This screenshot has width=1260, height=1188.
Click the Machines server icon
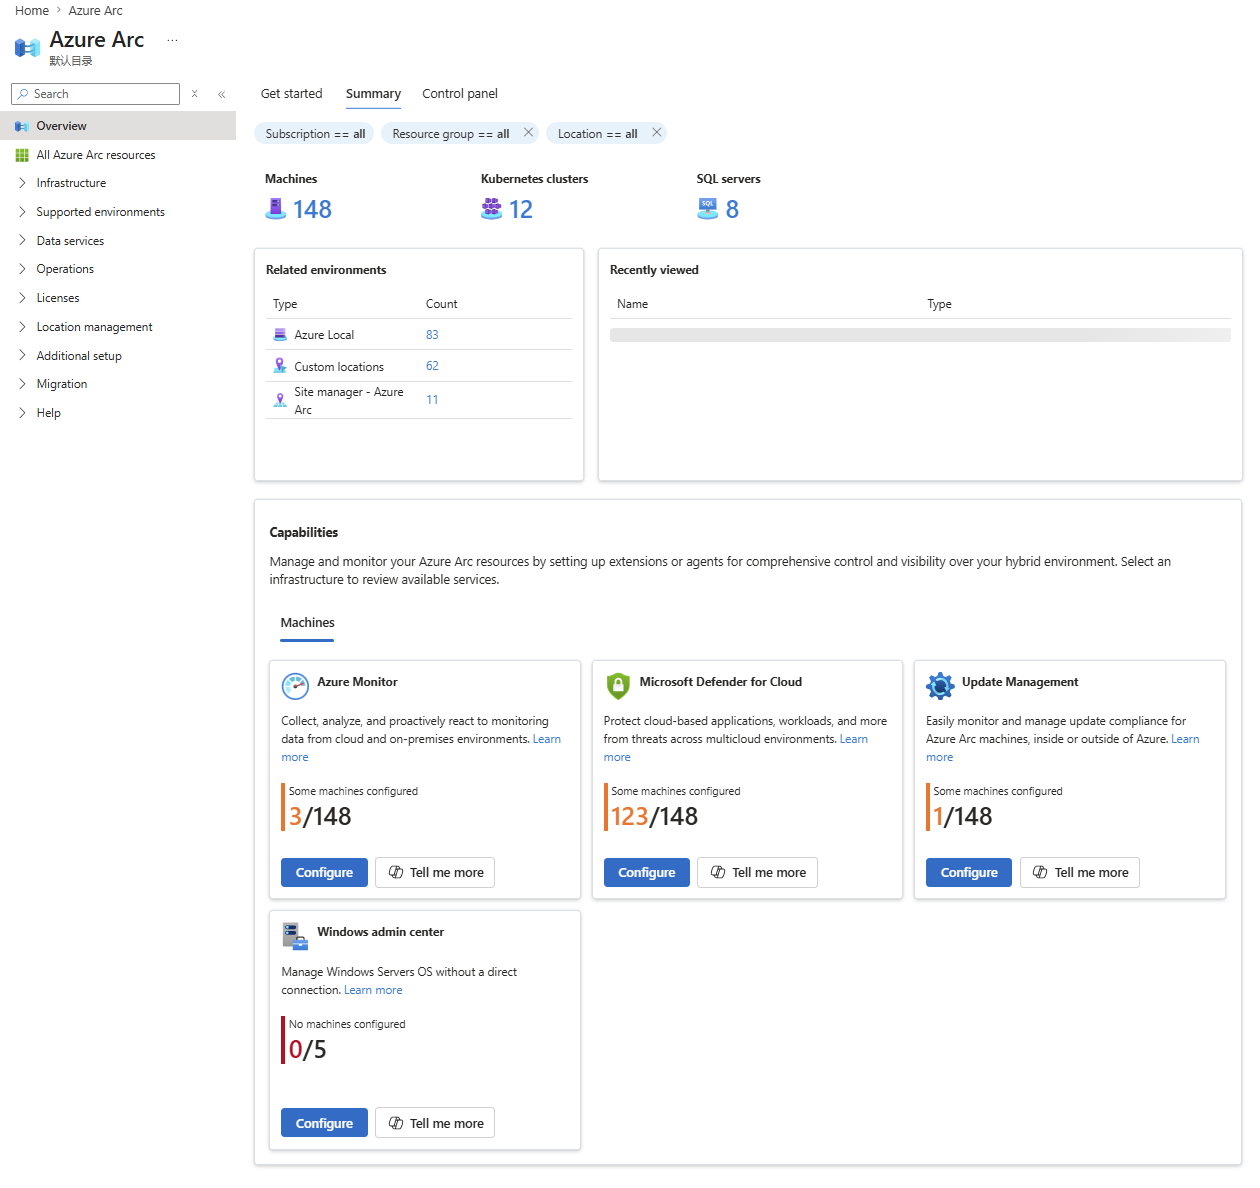click(276, 208)
